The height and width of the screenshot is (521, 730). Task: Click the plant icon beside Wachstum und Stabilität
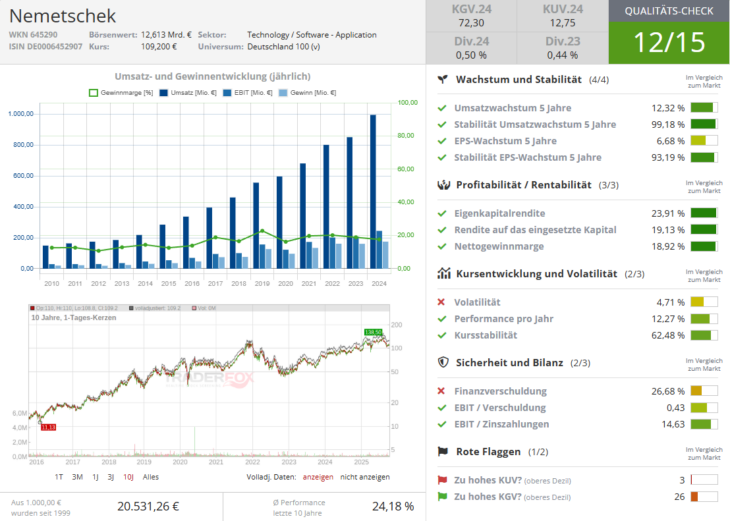click(x=442, y=79)
